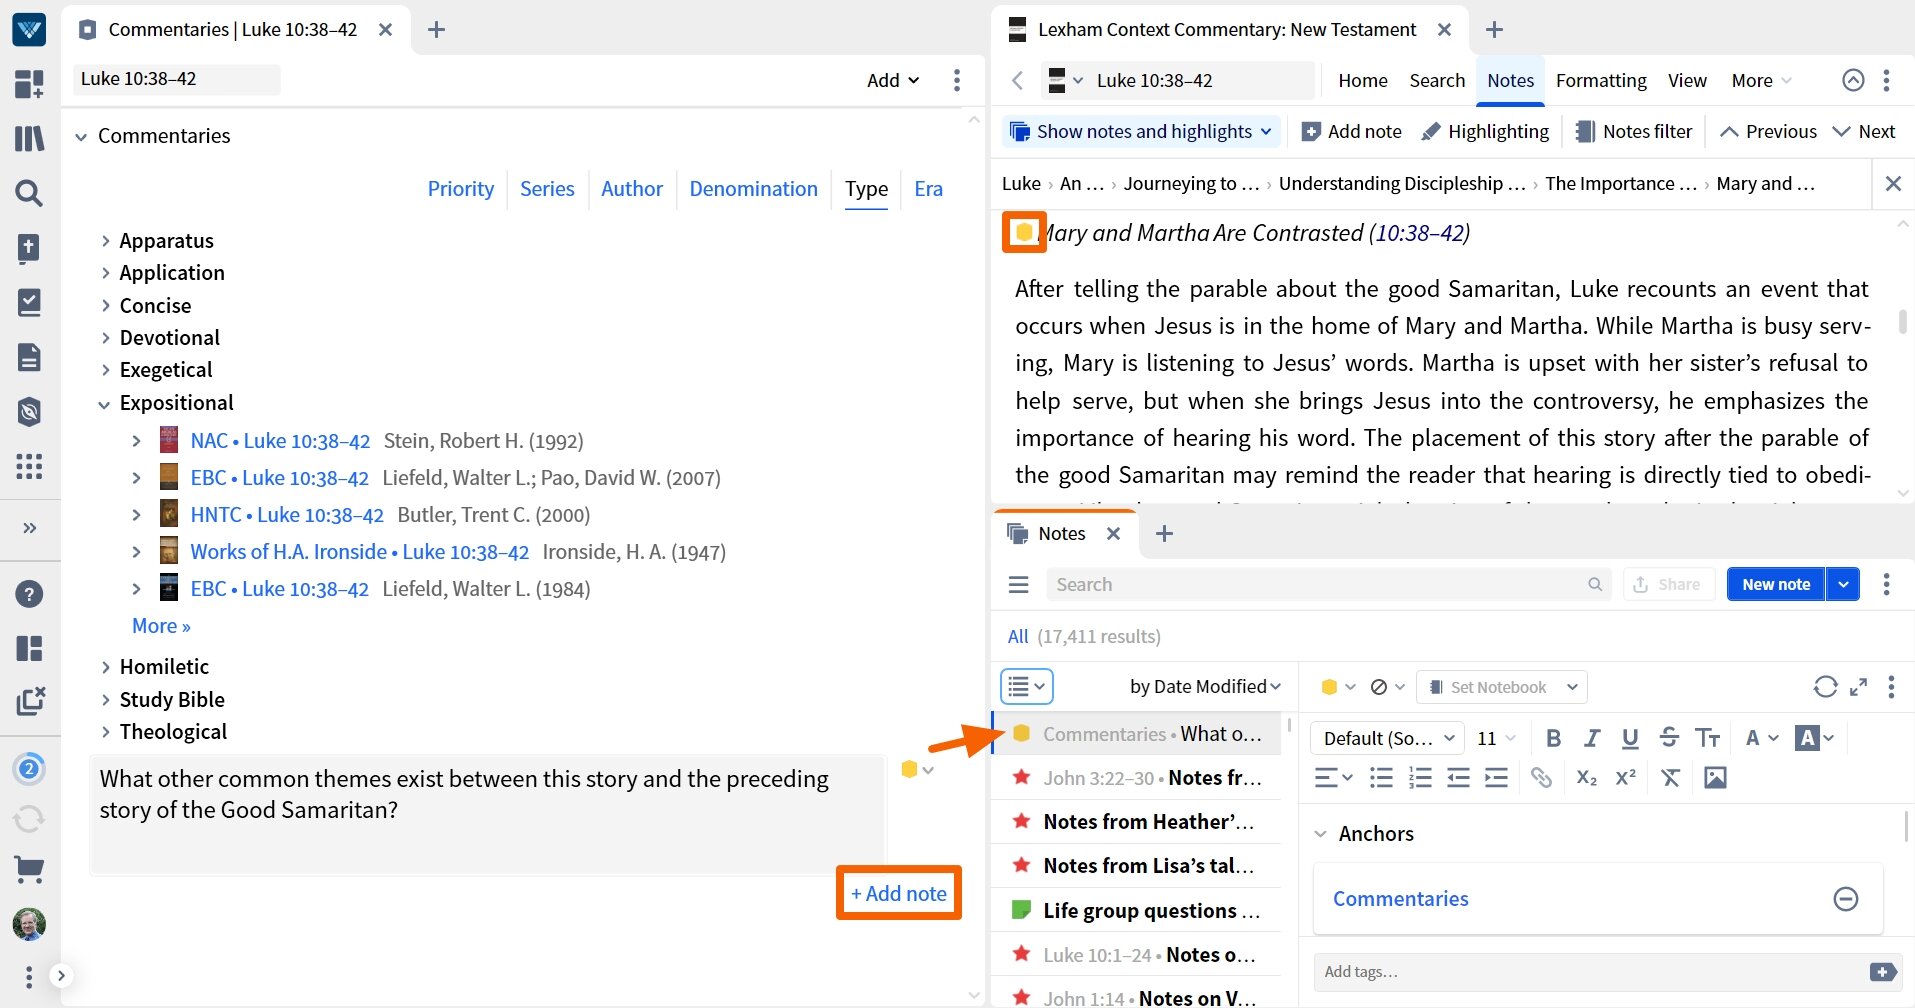The image size is (1915, 1008).
Task: Click the notifications badge showing 2
Action: [x=29, y=769]
